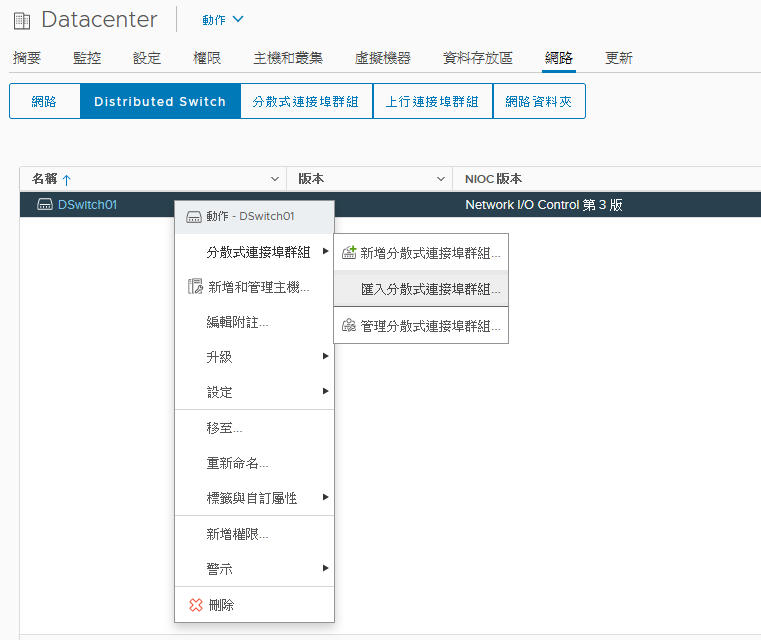Click the 管理分散式連接埠群組 gear icon
The image size is (761, 640).
pyautogui.click(x=349, y=325)
